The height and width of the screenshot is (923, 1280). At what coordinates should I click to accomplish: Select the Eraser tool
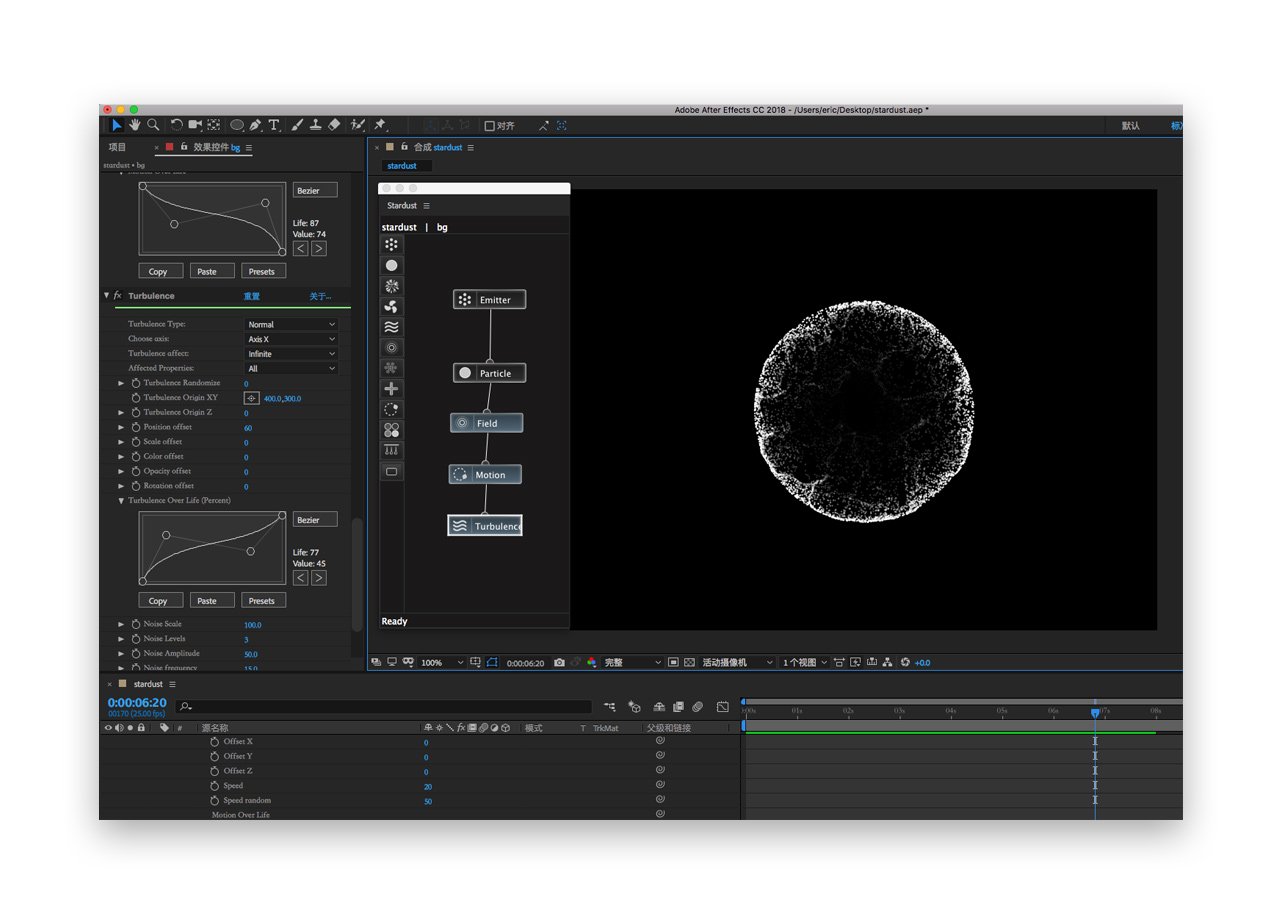coord(334,125)
